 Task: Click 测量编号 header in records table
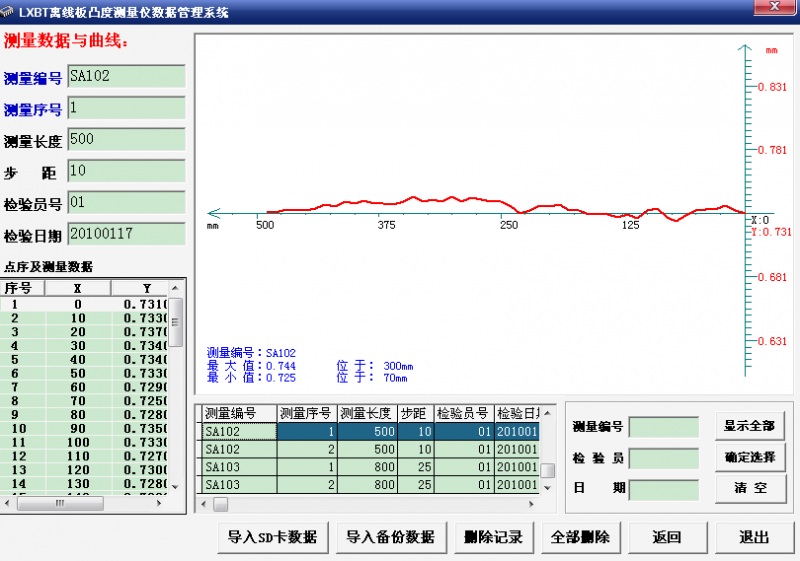239,413
